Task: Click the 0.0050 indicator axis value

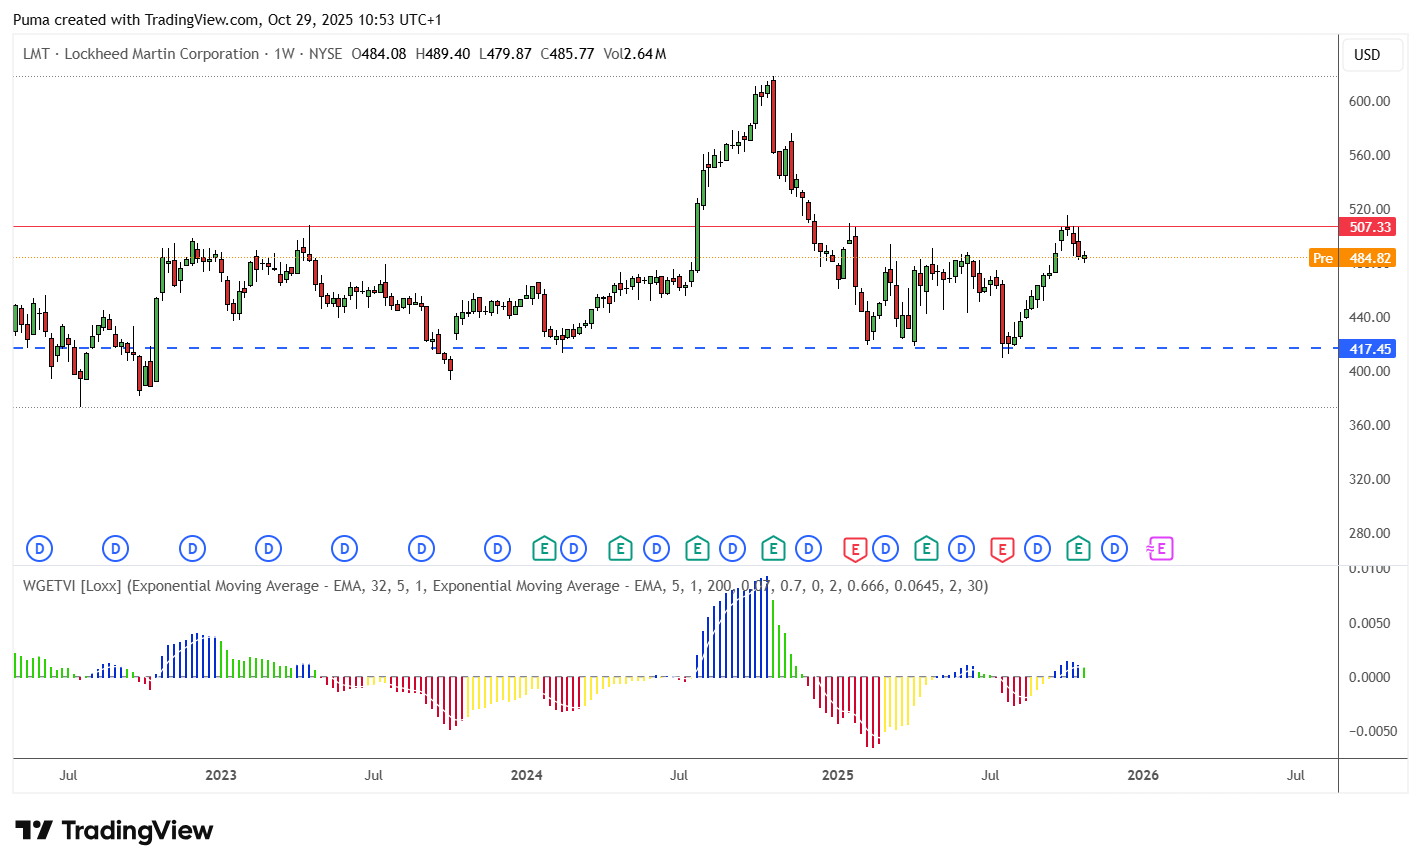Action: 1369,623
